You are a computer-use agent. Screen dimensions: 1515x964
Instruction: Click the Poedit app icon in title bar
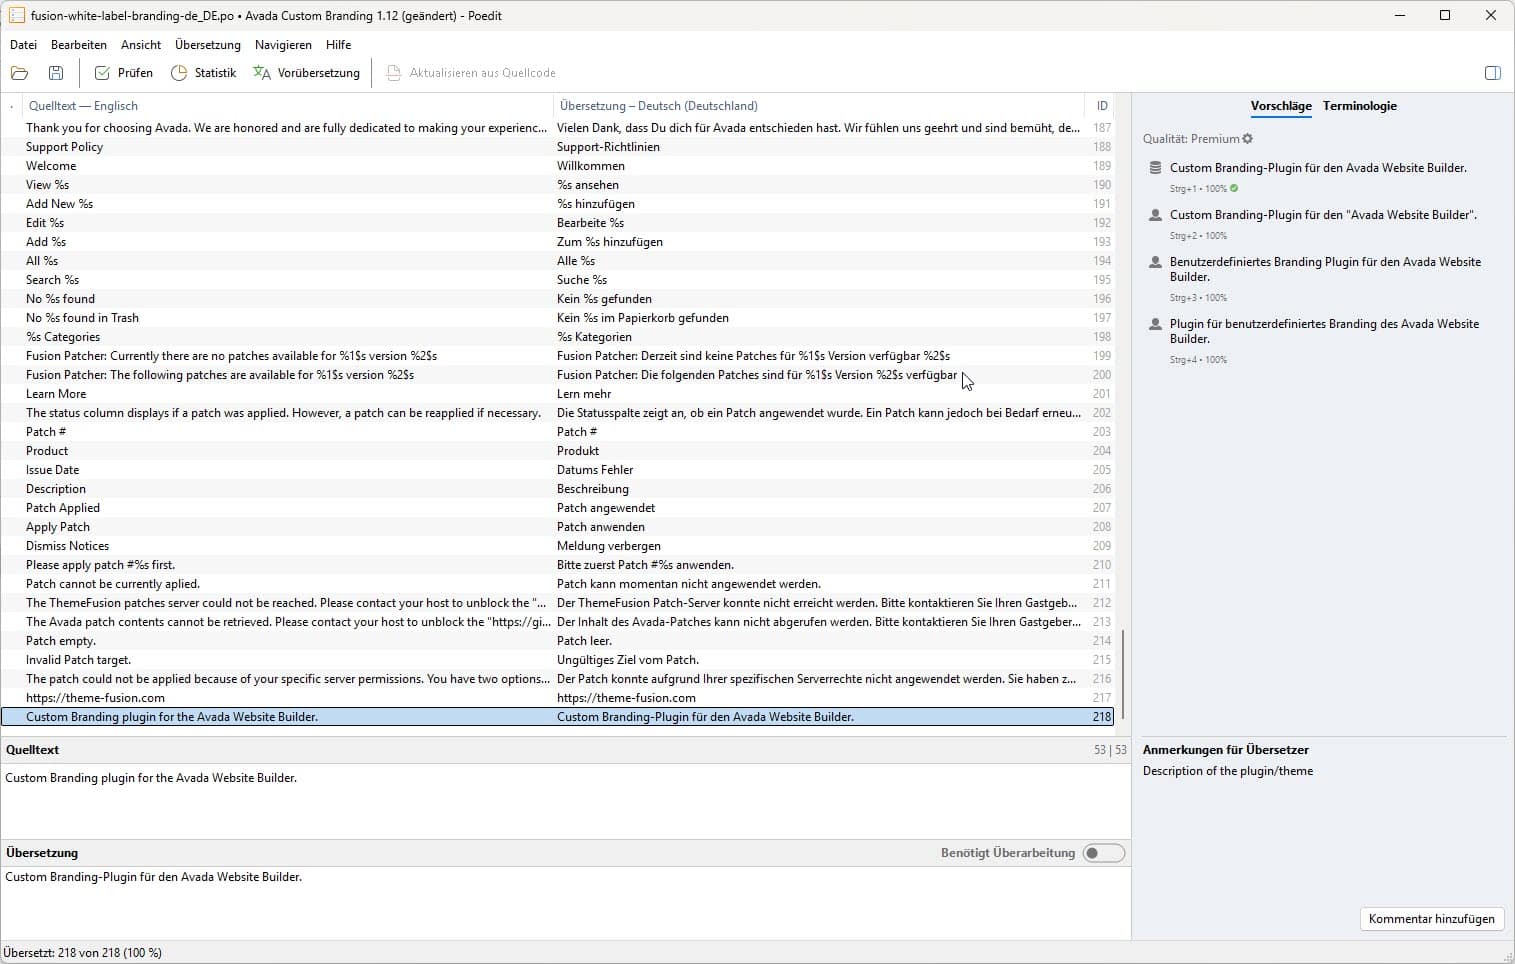pyautogui.click(x=17, y=16)
